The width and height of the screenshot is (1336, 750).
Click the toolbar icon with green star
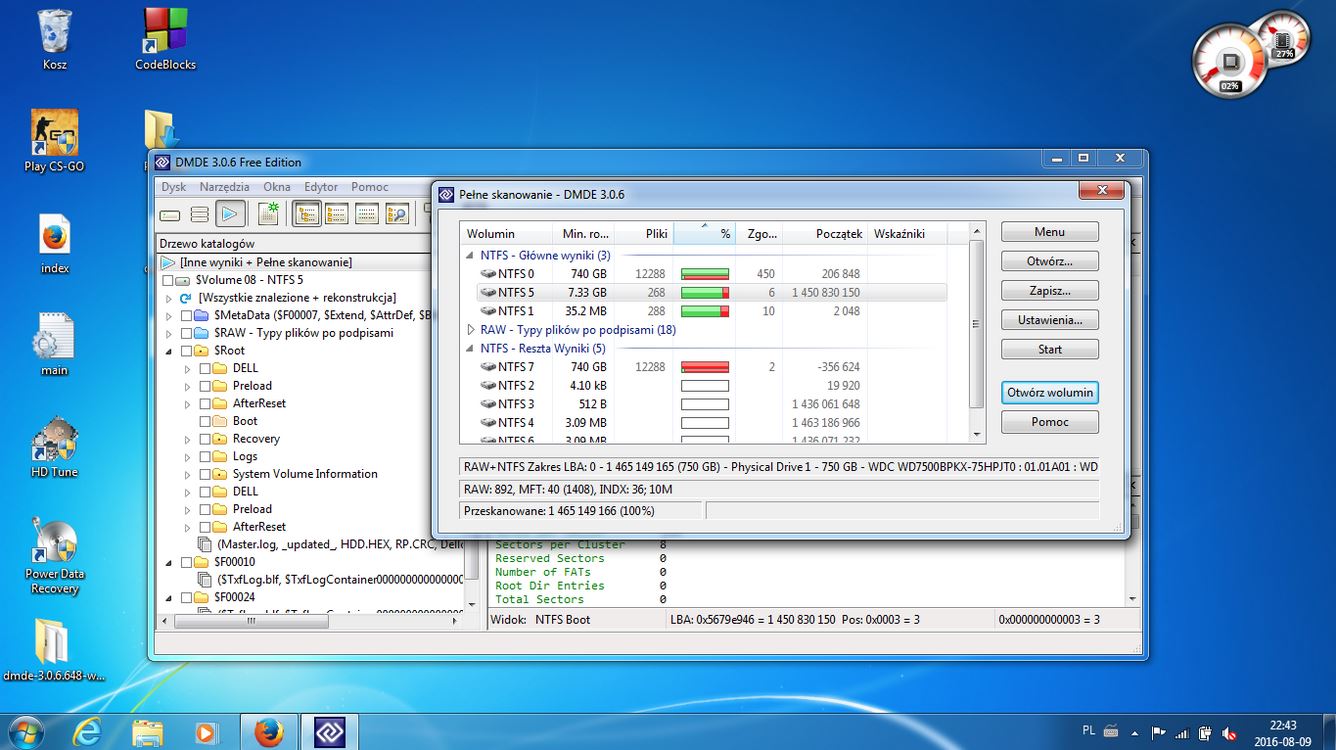point(268,214)
